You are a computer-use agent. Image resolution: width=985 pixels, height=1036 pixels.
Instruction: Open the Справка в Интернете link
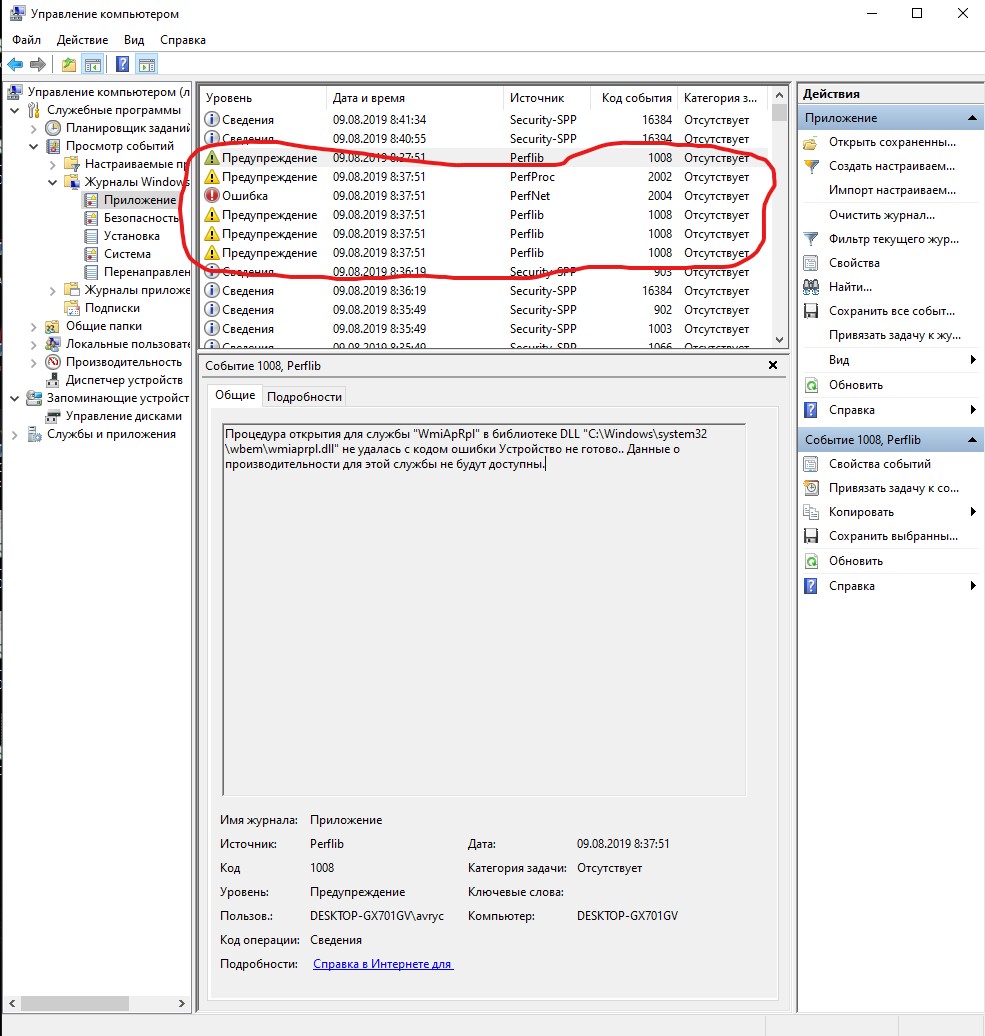383,964
